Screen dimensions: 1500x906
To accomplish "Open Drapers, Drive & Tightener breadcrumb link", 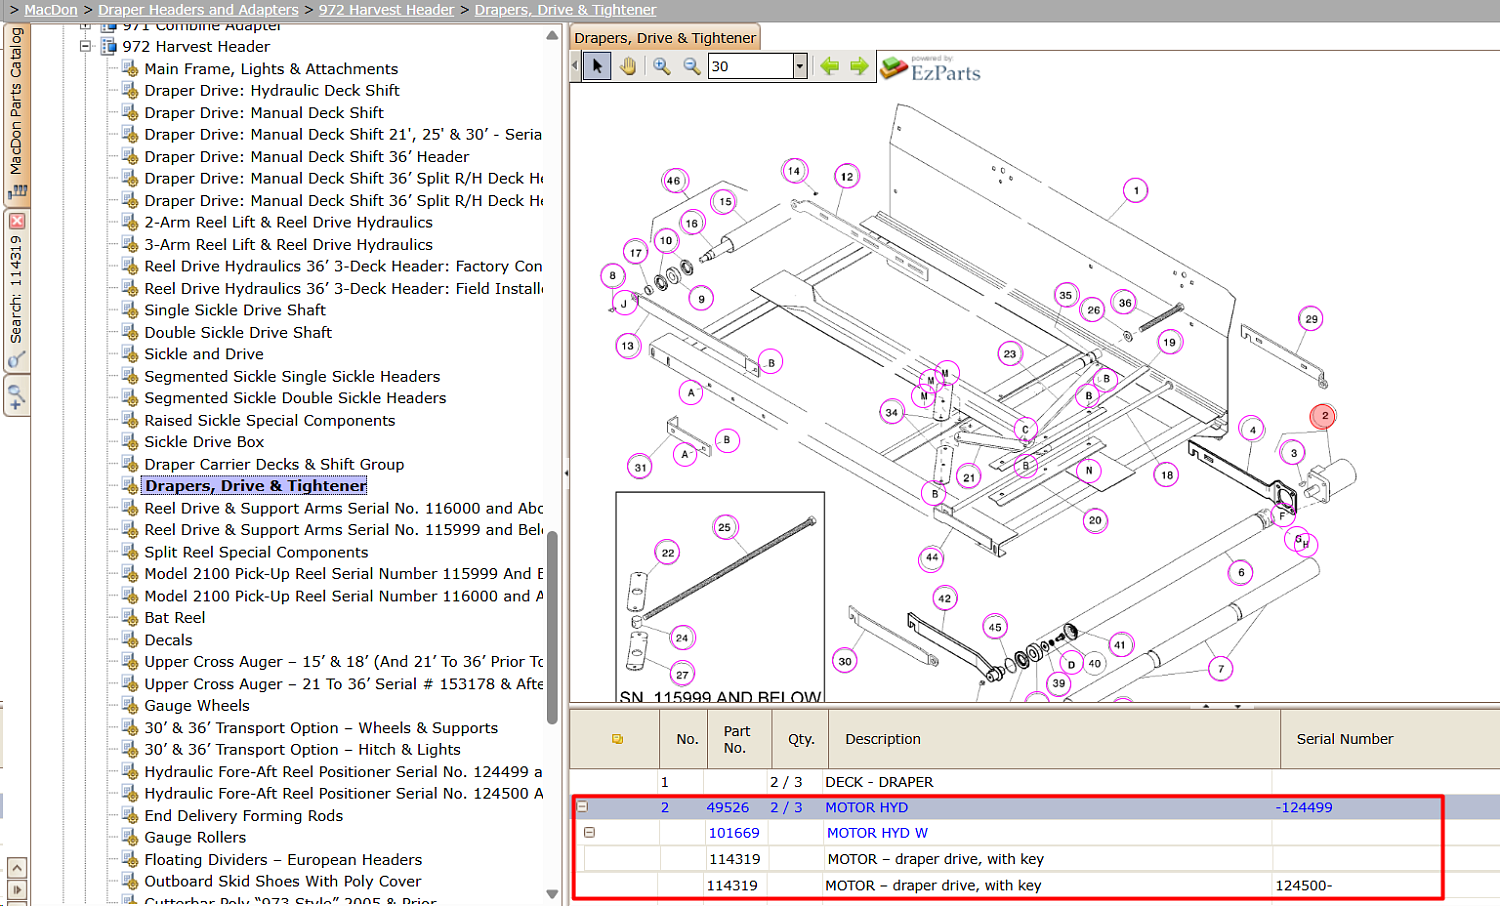I will coord(565,10).
